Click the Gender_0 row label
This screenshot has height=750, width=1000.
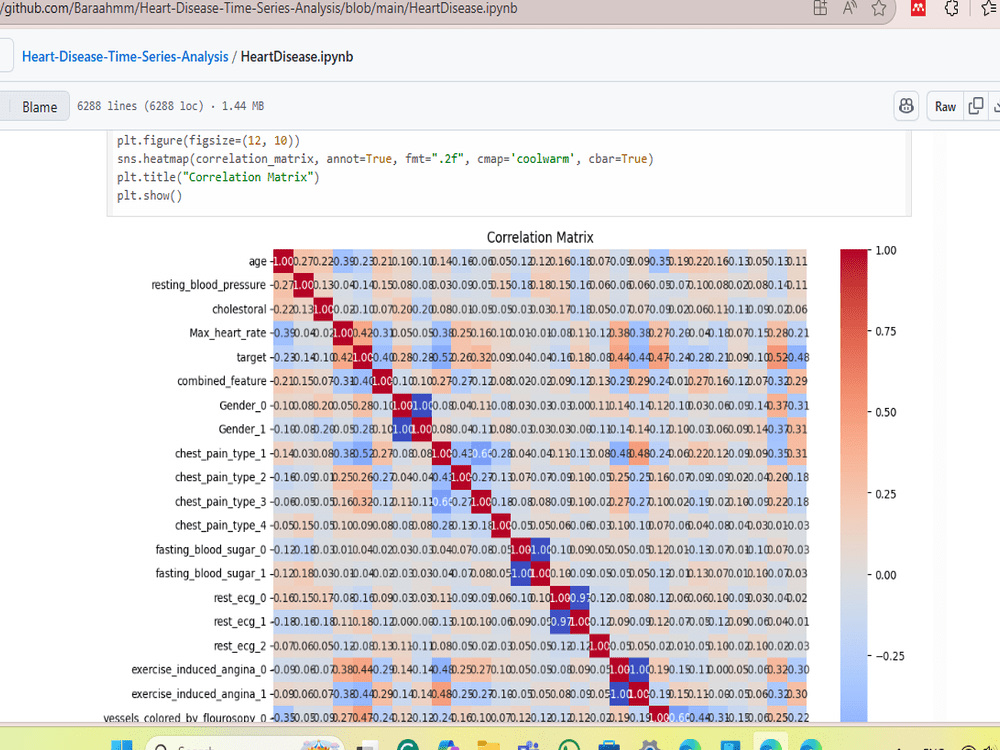pos(242,406)
